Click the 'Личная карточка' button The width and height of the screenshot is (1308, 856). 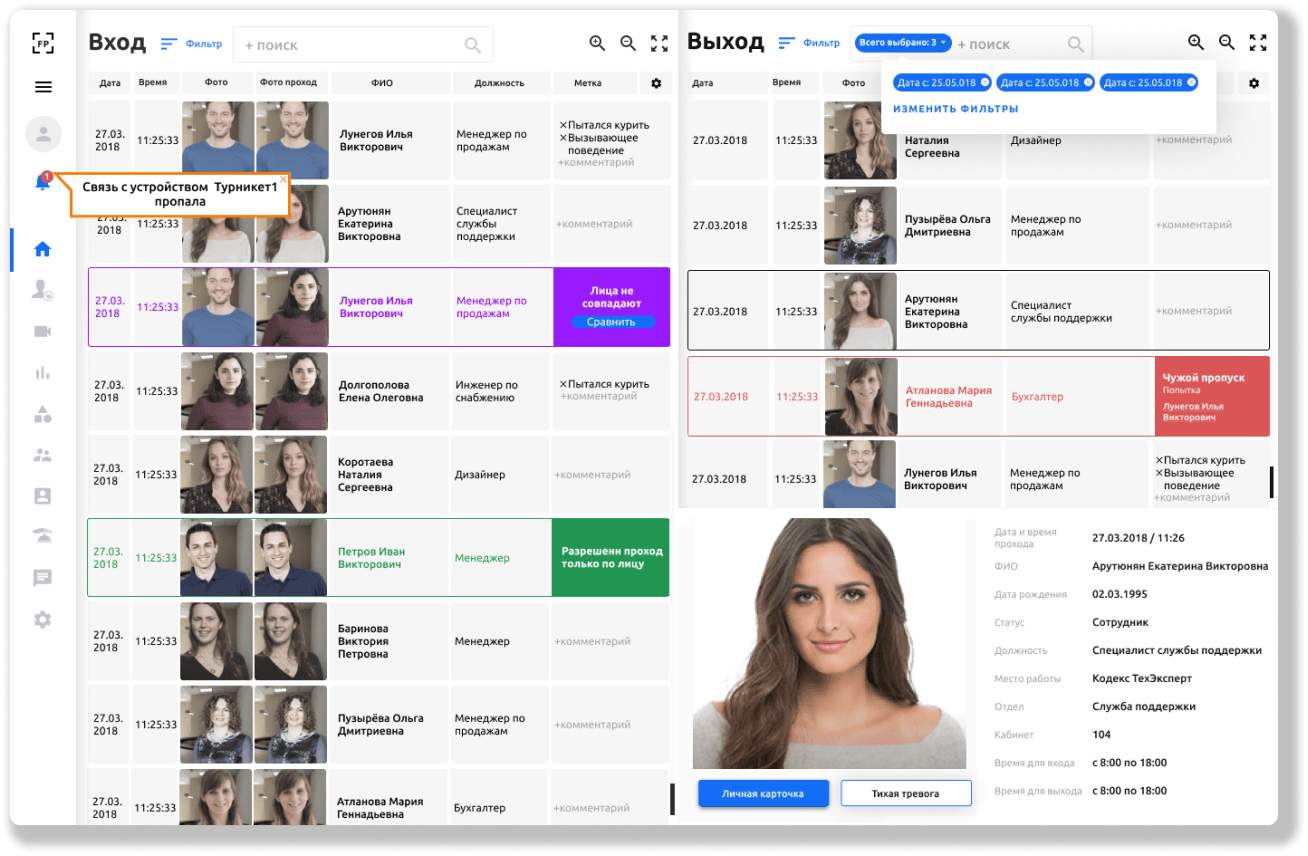763,794
